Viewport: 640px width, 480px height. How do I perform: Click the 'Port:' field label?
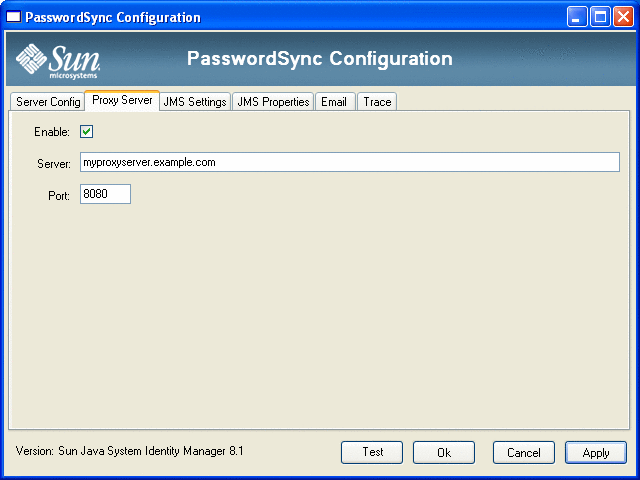(59, 196)
